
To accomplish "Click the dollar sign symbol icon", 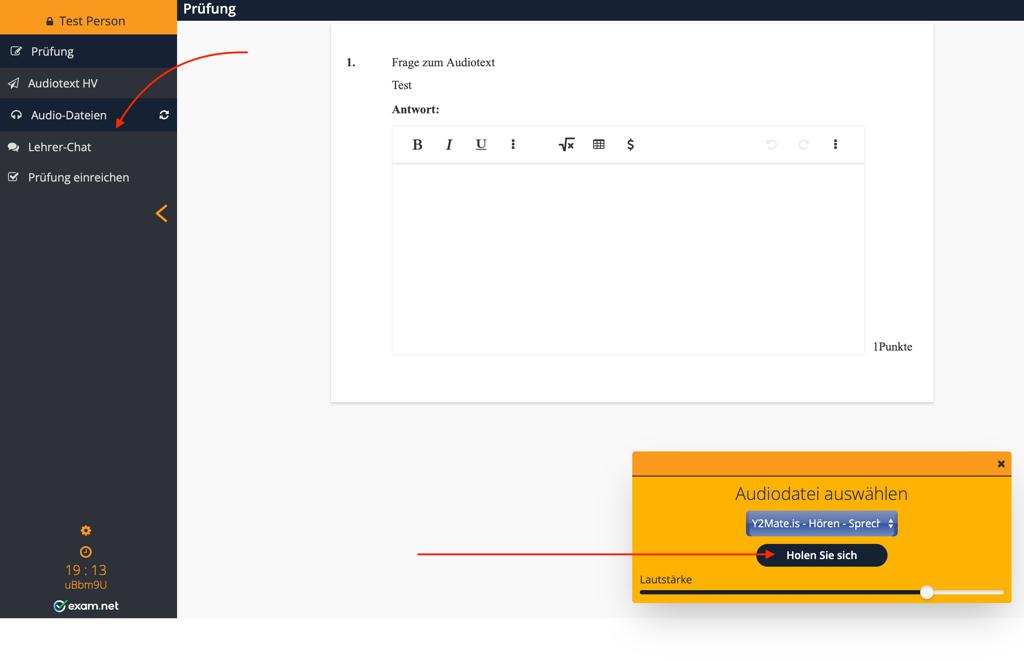I will (x=630, y=145).
